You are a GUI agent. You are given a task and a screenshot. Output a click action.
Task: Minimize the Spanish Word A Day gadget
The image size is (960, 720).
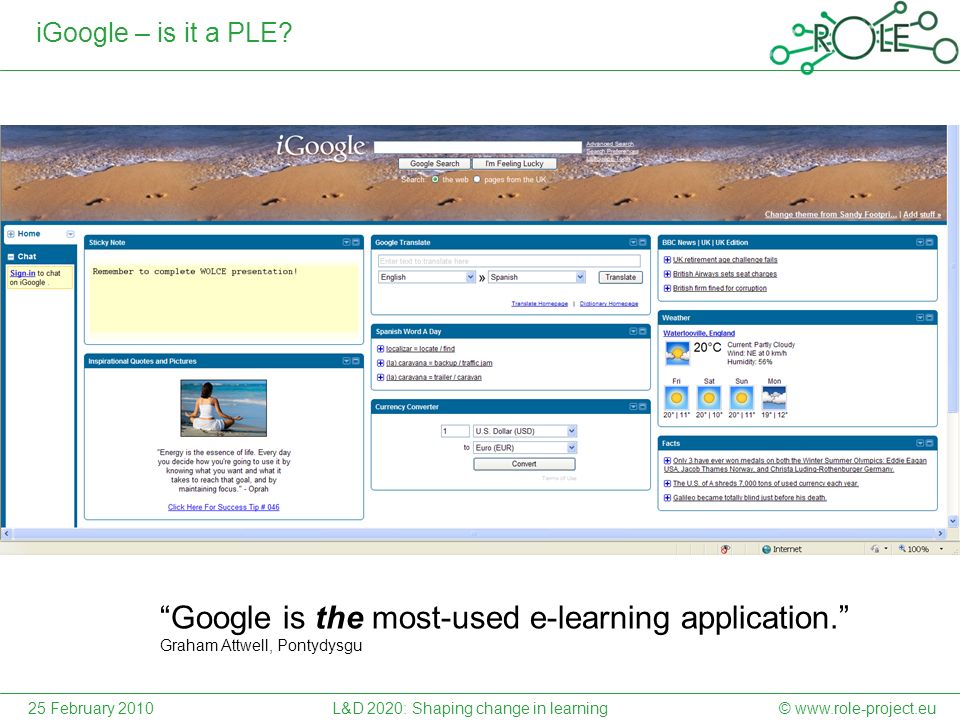[642, 331]
